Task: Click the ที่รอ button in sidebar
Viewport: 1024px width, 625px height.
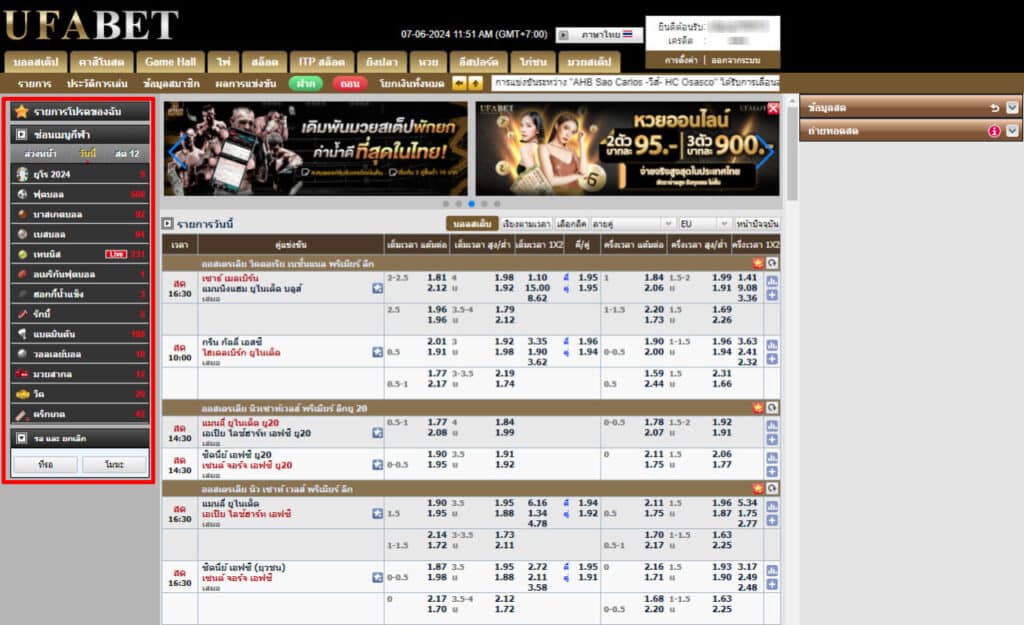Action: tap(46, 464)
